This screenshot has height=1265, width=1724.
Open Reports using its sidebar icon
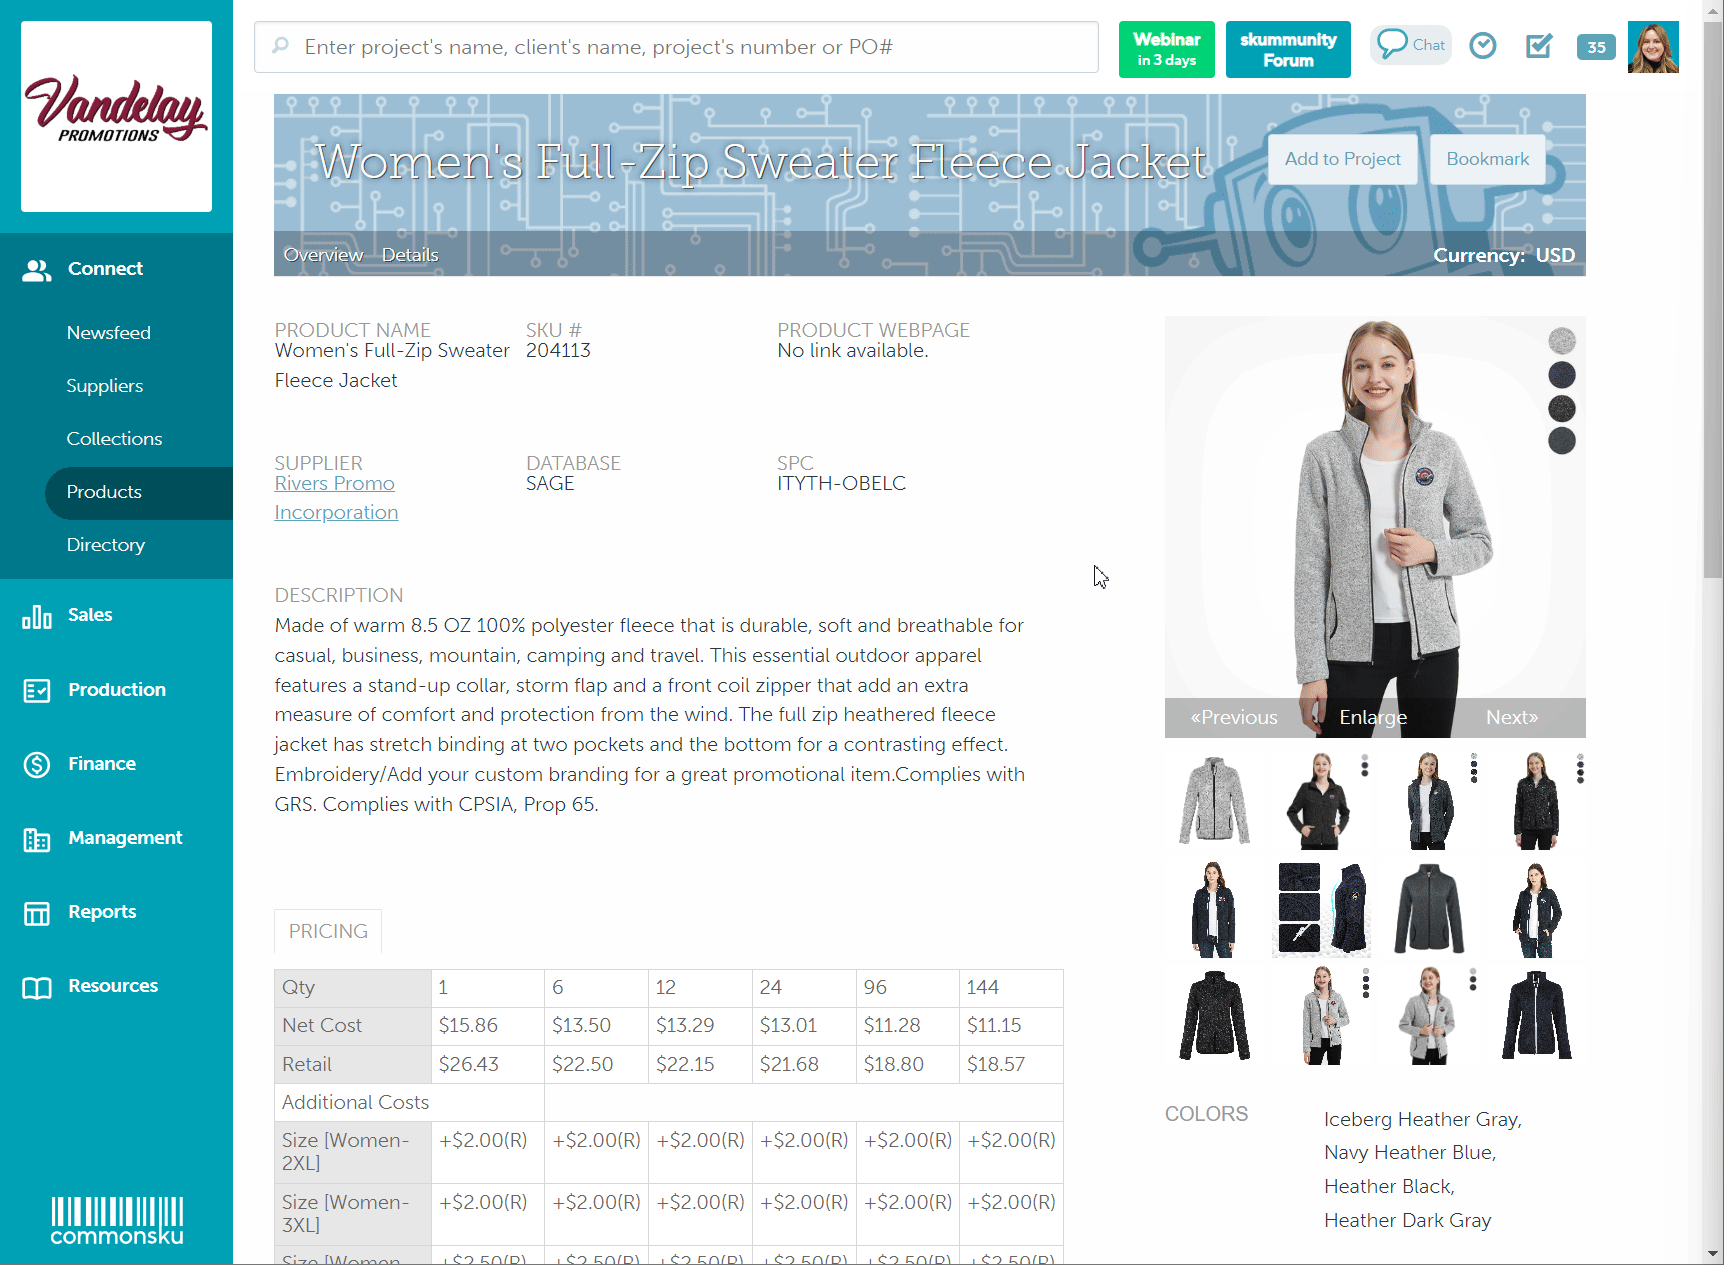pyautogui.click(x=36, y=912)
